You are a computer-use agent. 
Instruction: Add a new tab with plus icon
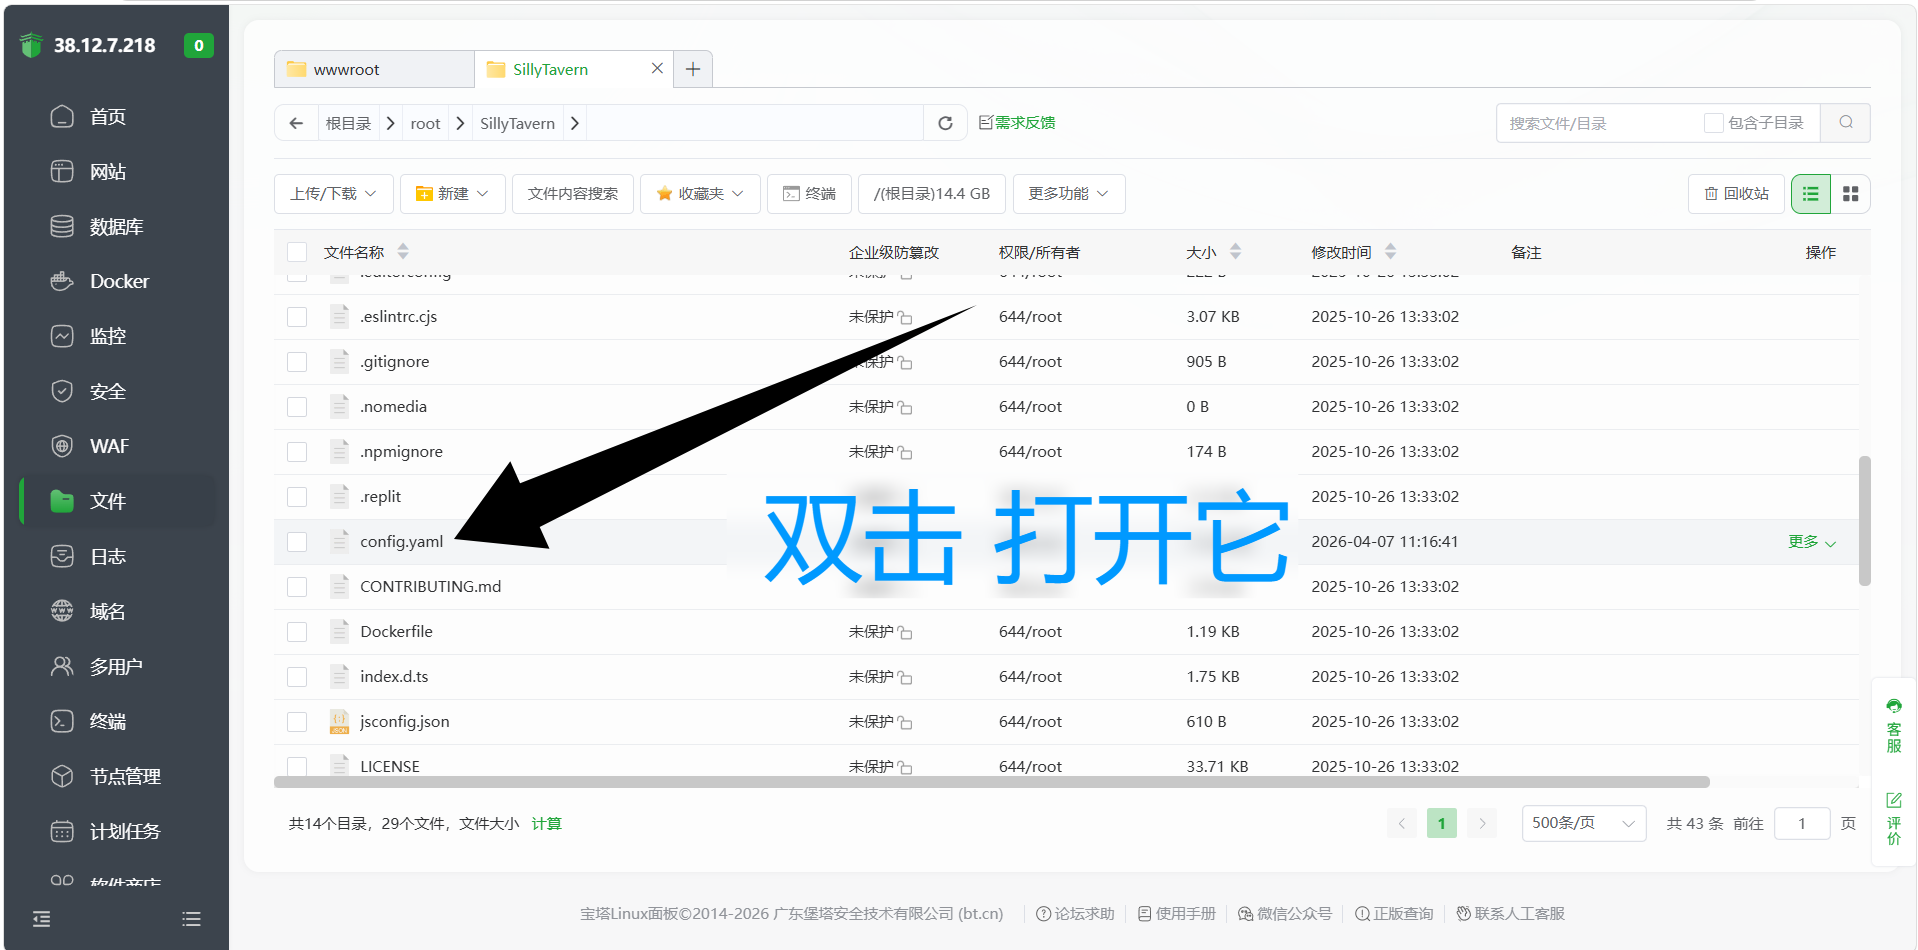(x=692, y=69)
